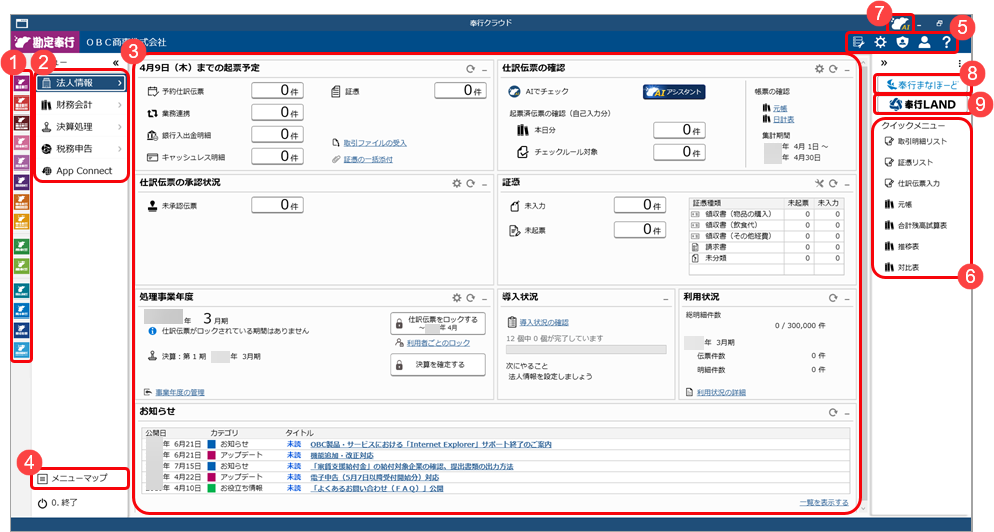
Task: Minimize the お知らせ panel
Action: point(847,413)
